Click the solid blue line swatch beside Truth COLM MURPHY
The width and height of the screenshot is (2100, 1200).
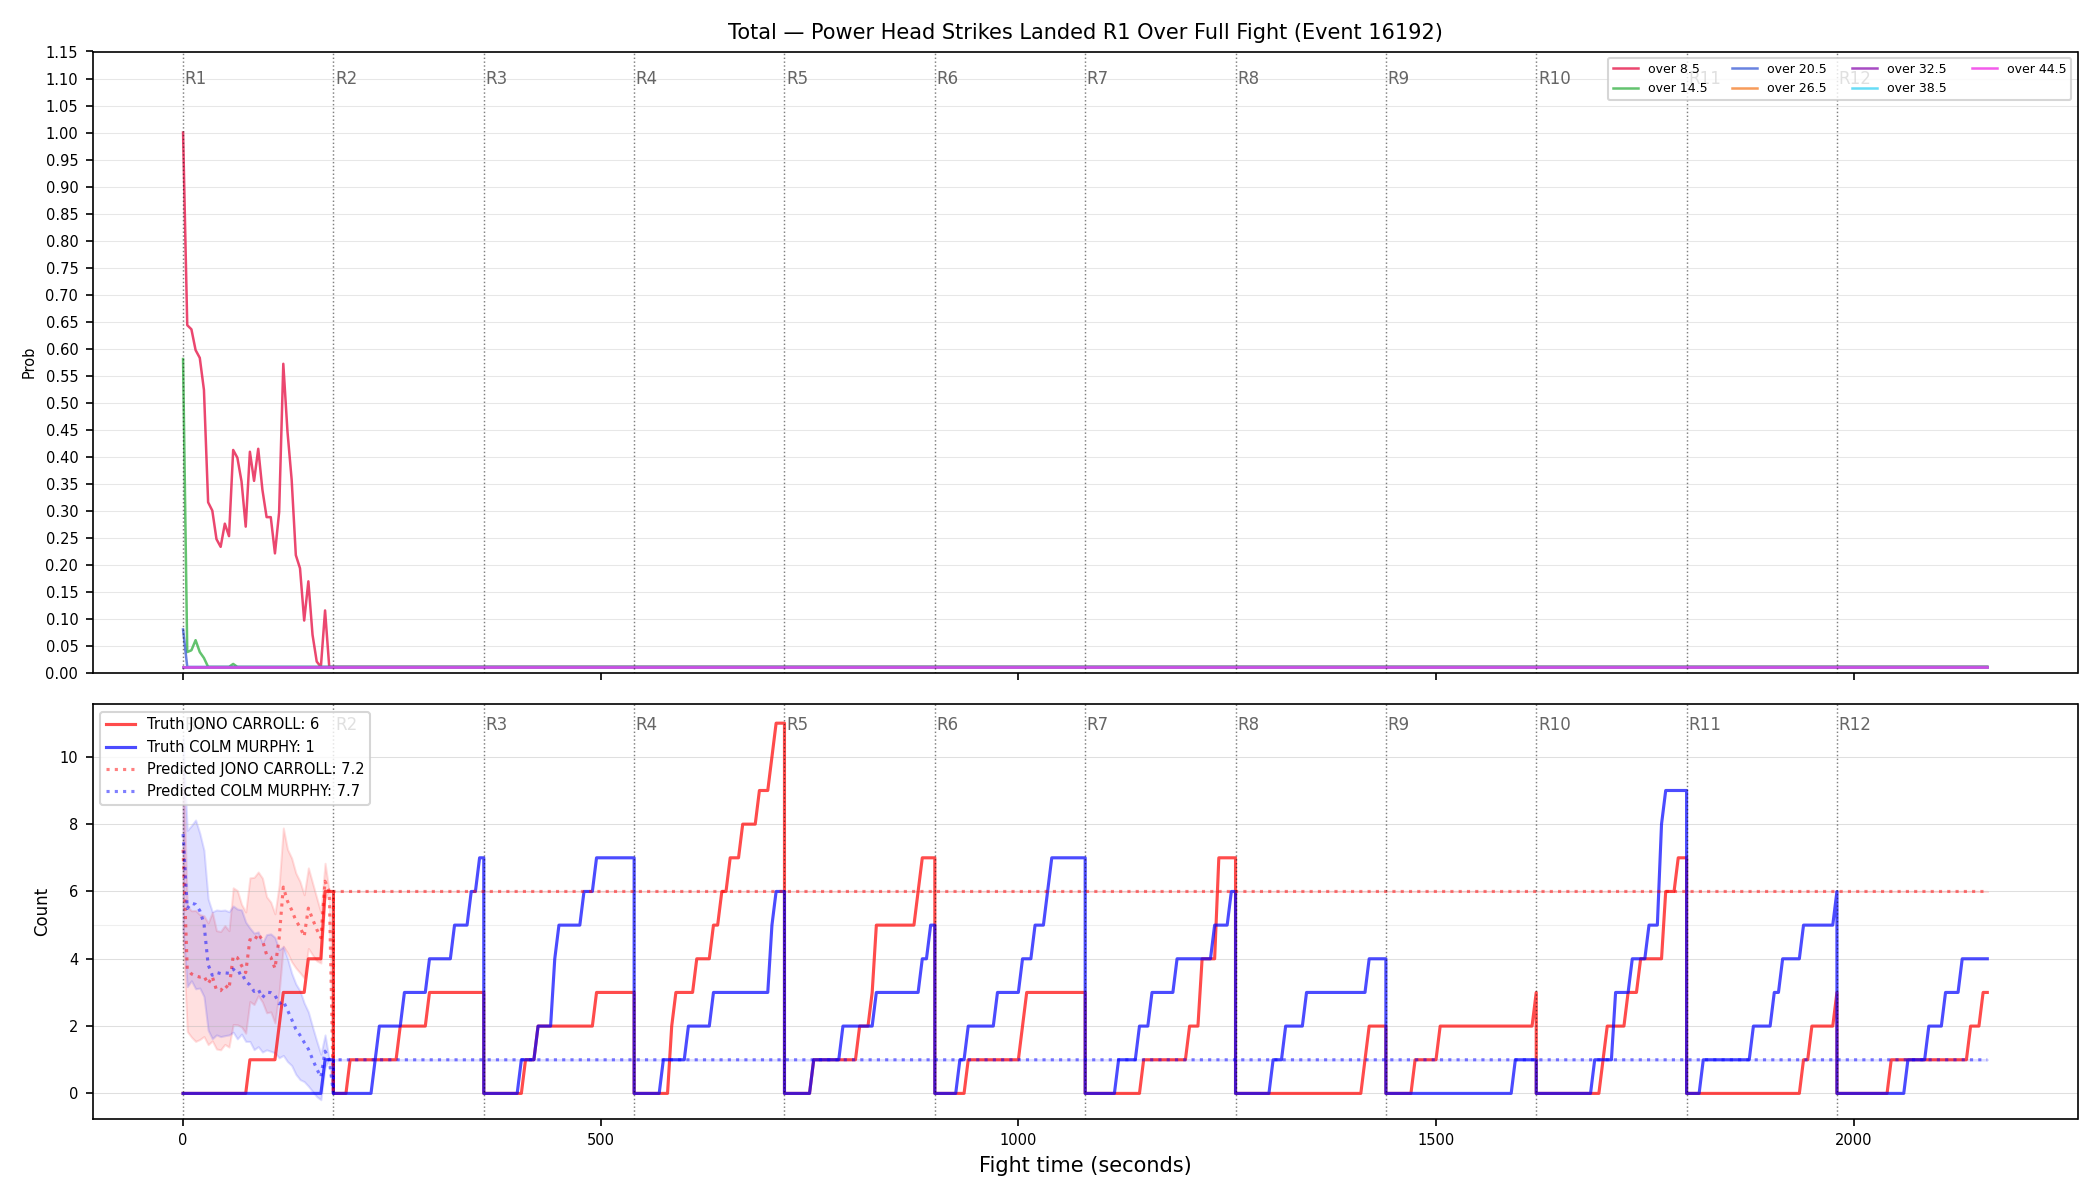coord(121,746)
